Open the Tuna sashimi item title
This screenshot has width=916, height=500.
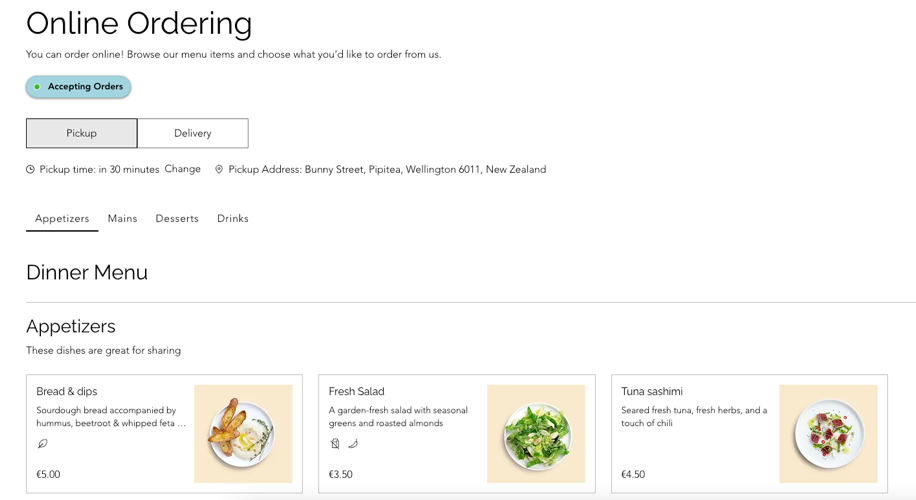click(x=652, y=391)
